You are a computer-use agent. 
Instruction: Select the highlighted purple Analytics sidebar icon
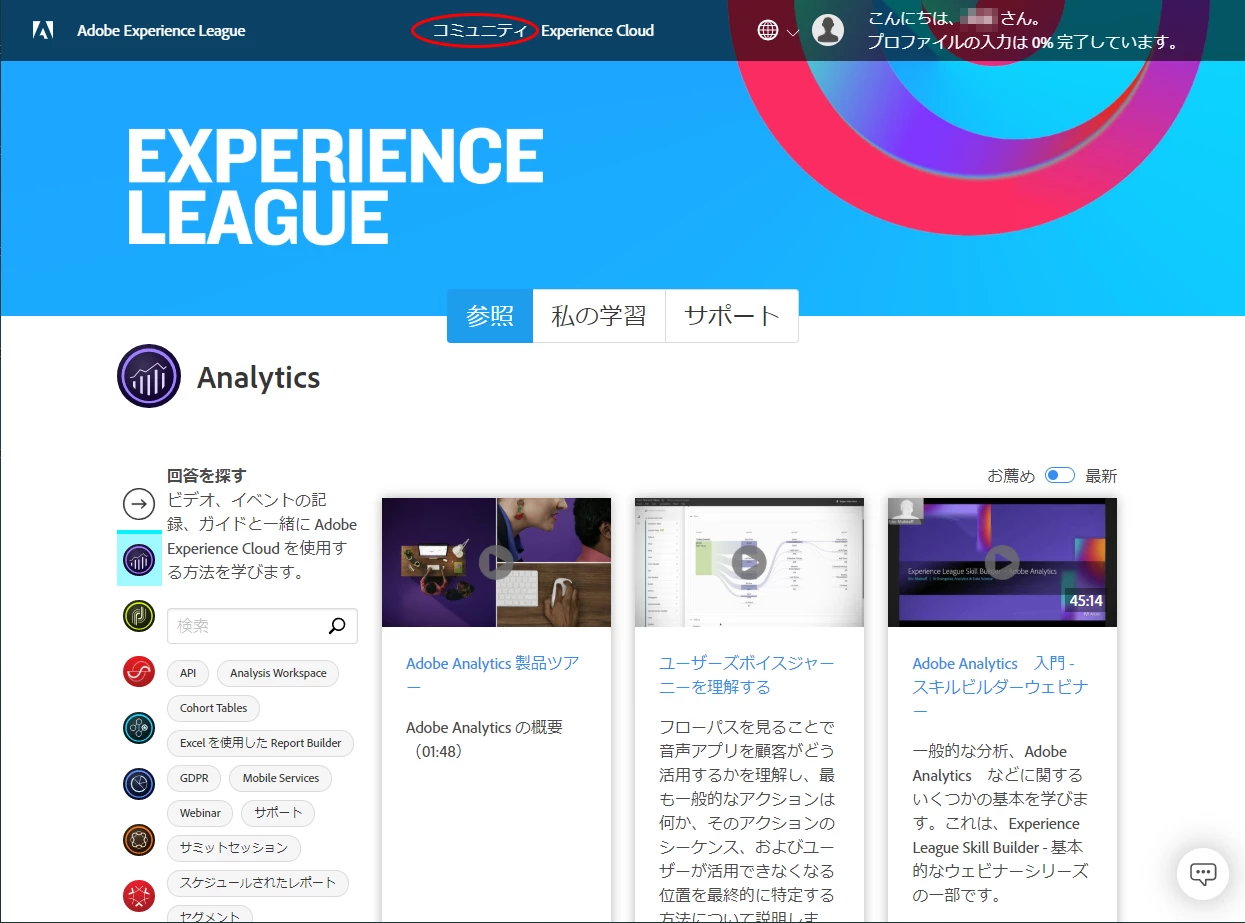pyautogui.click(x=139, y=559)
